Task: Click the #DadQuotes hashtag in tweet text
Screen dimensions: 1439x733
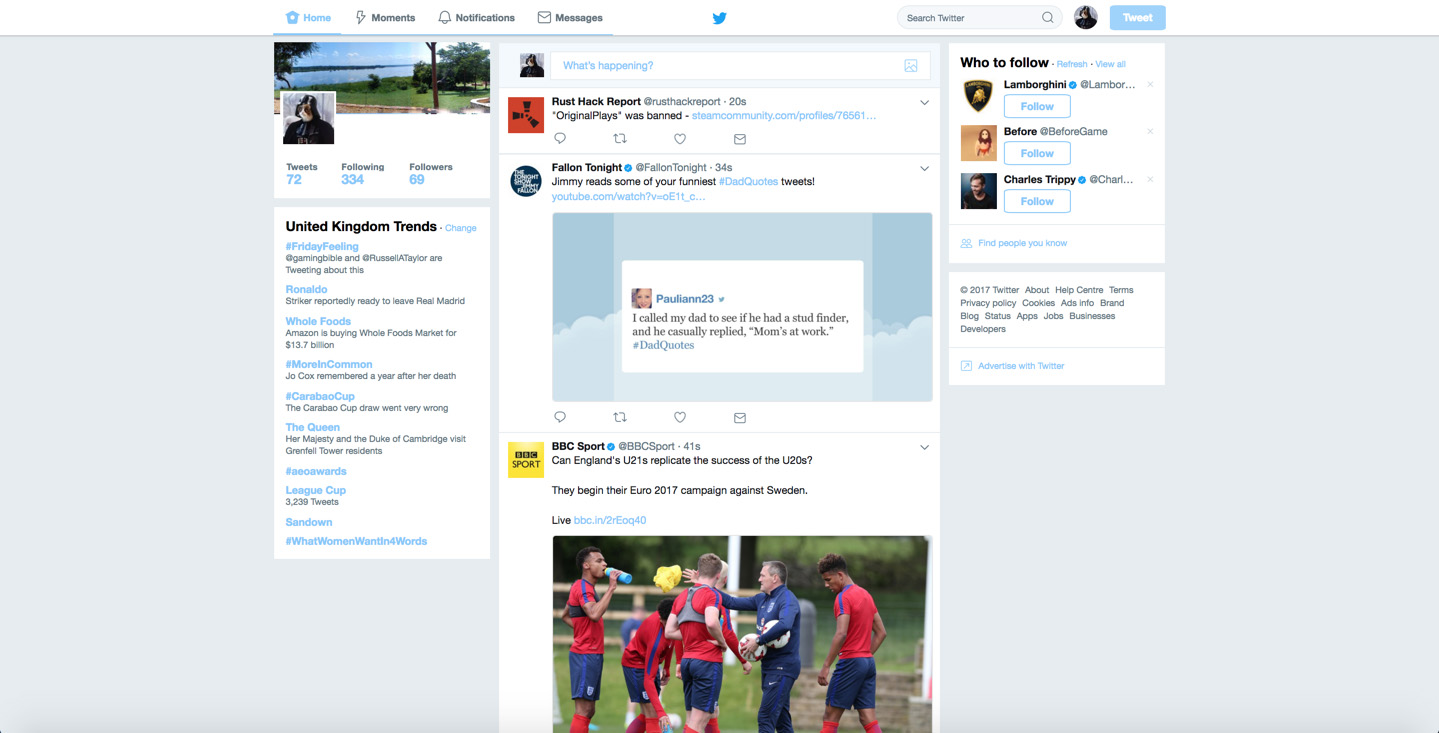Action: click(748, 182)
